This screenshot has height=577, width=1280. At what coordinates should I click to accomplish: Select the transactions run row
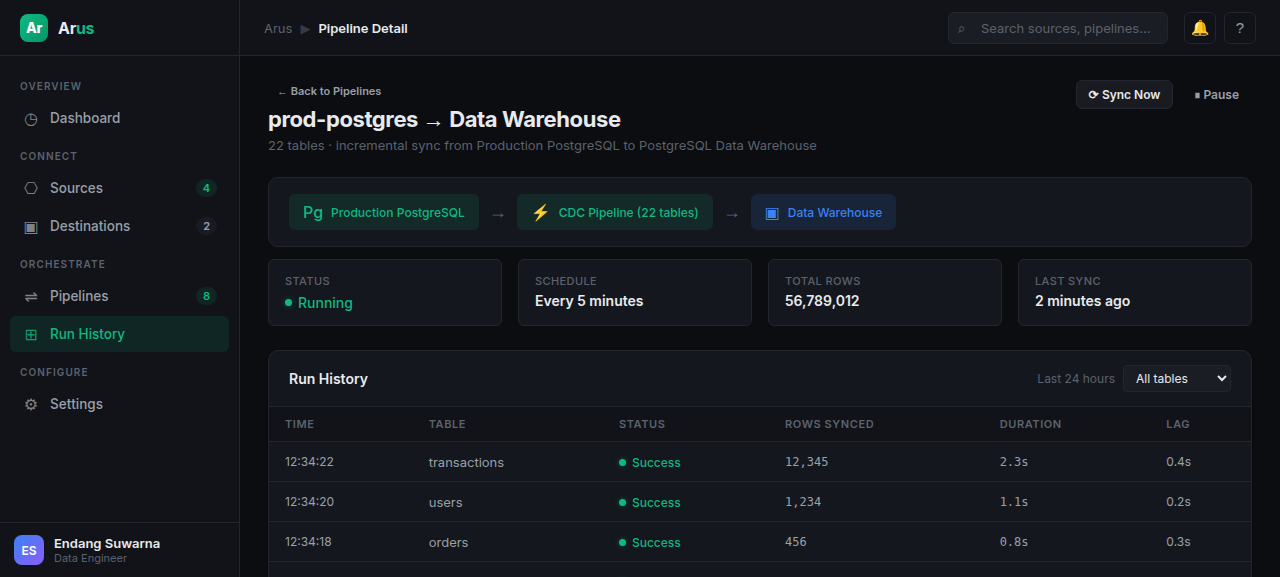pyautogui.click(x=760, y=462)
